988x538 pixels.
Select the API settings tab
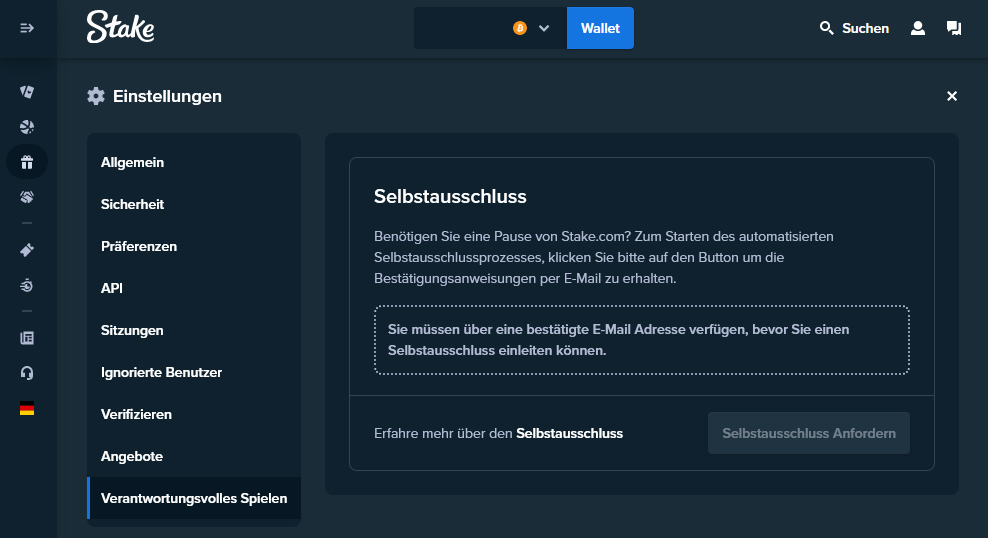(194, 289)
